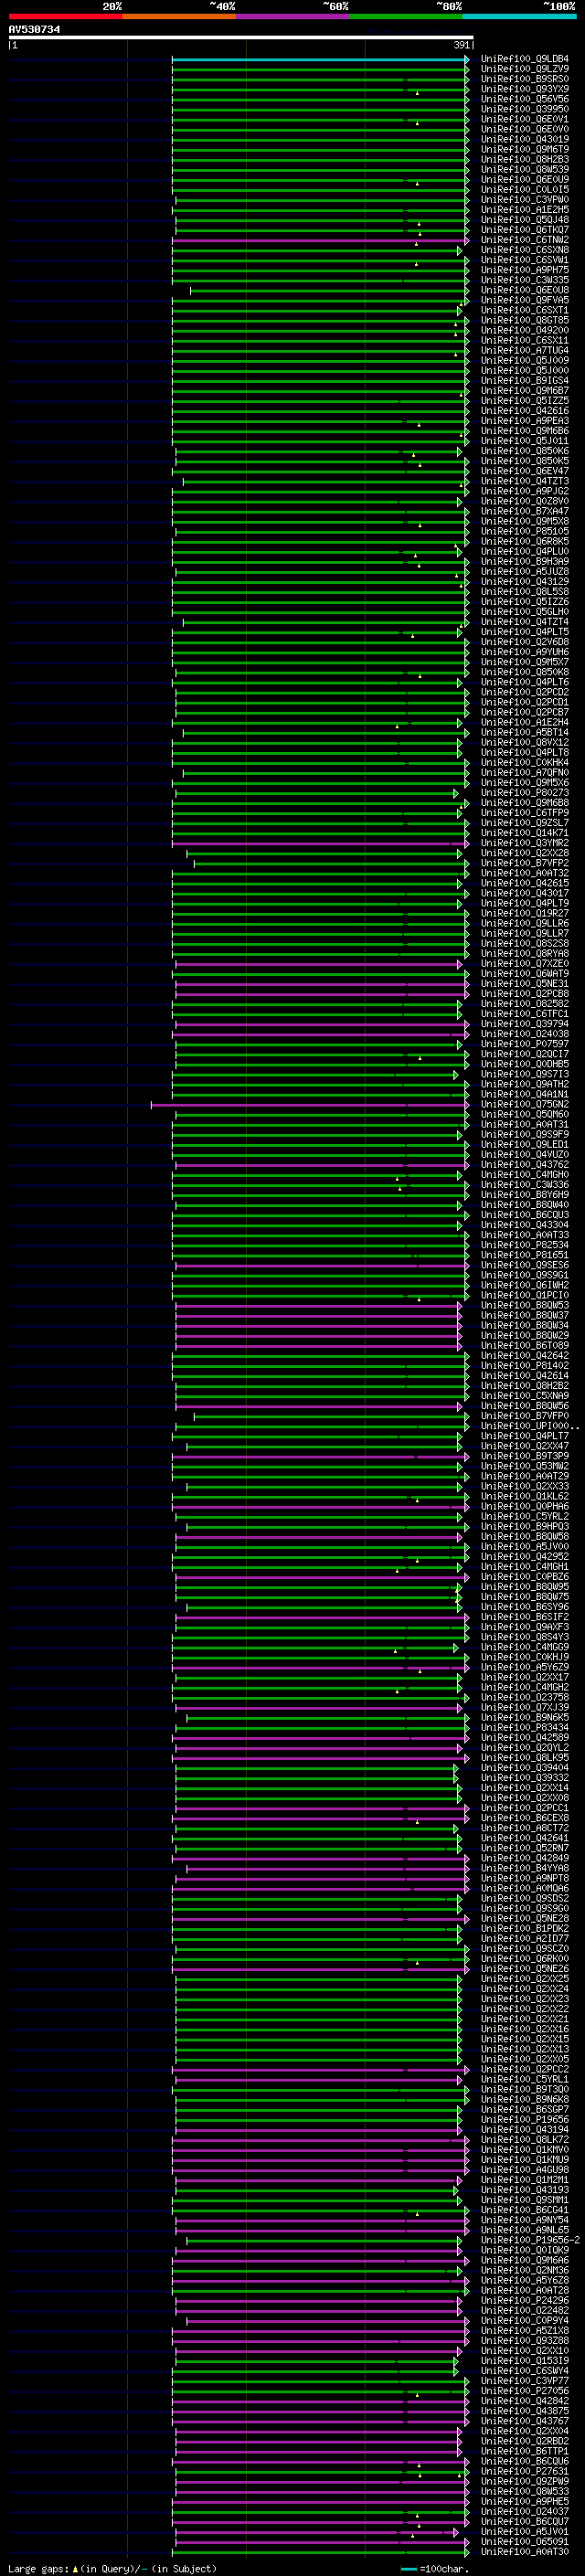This screenshot has width=585, height=2576.
Task: Click hit label UniRef100_Q9SES6
Action: click(525, 1265)
